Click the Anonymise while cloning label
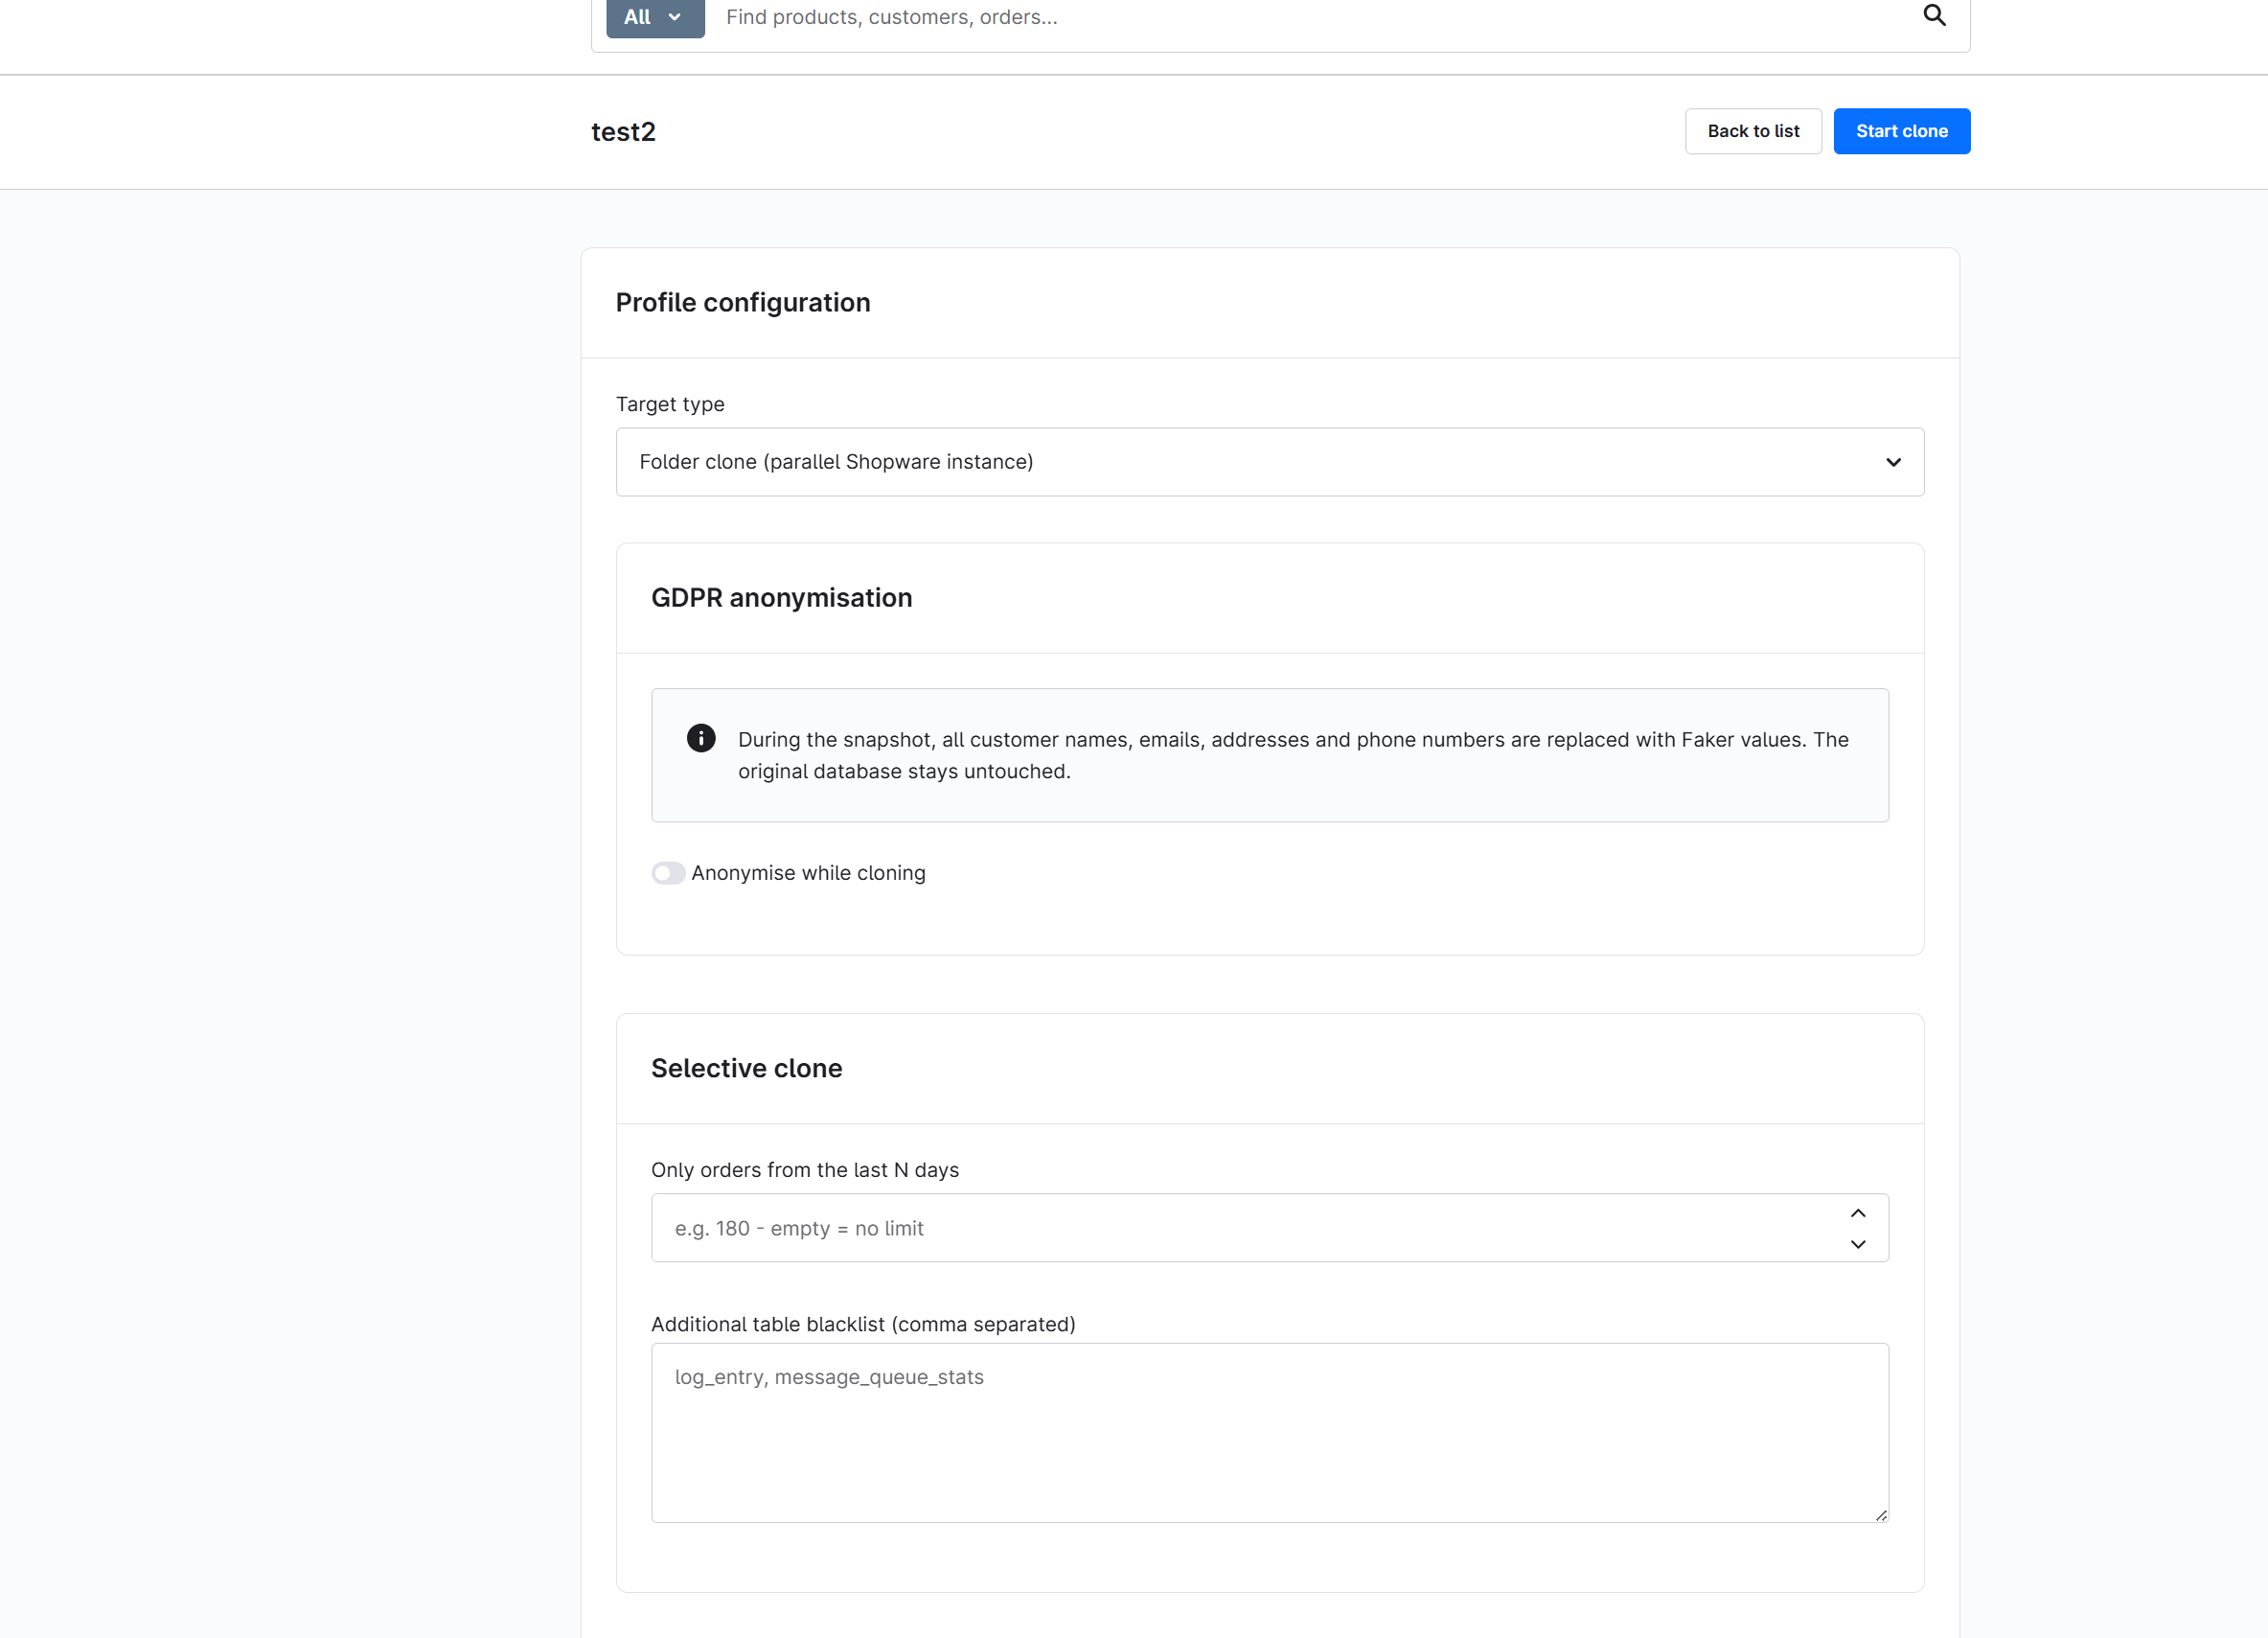Screen dimensions: 2268x1638 808,873
